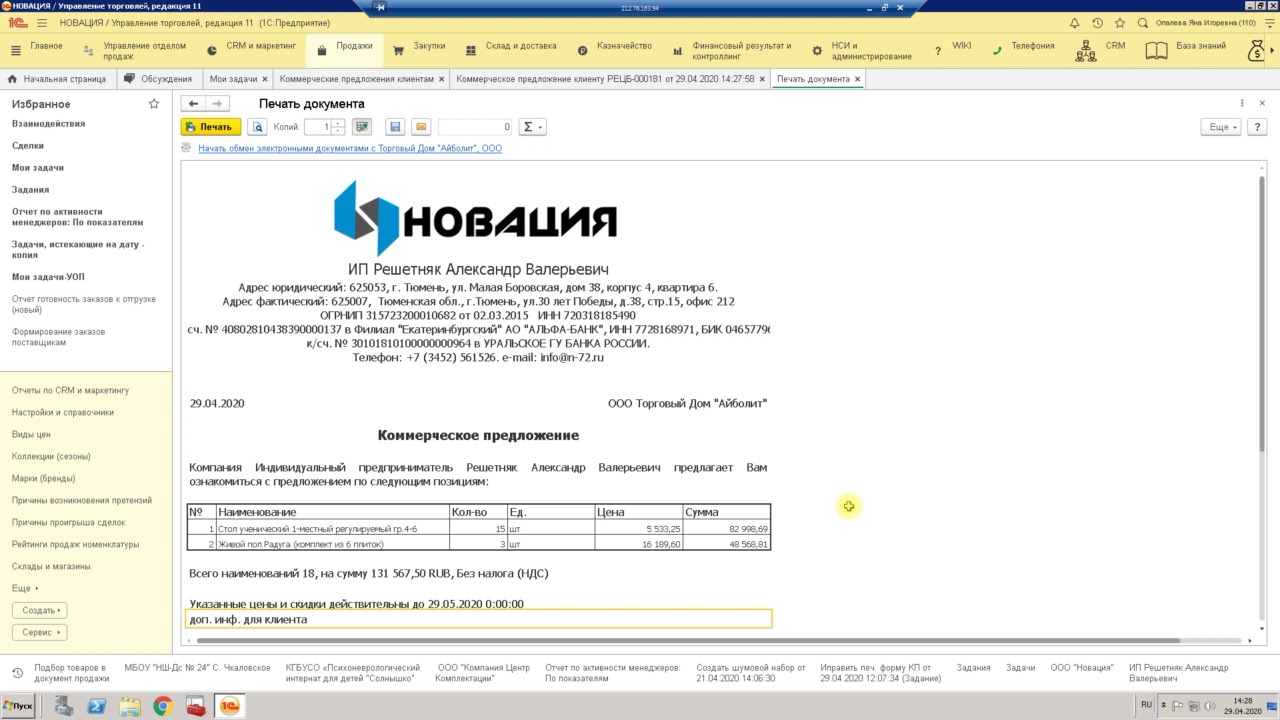Viewport: 1280px width, 720px height.
Task: Send document by email envelope icon
Action: [421, 127]
